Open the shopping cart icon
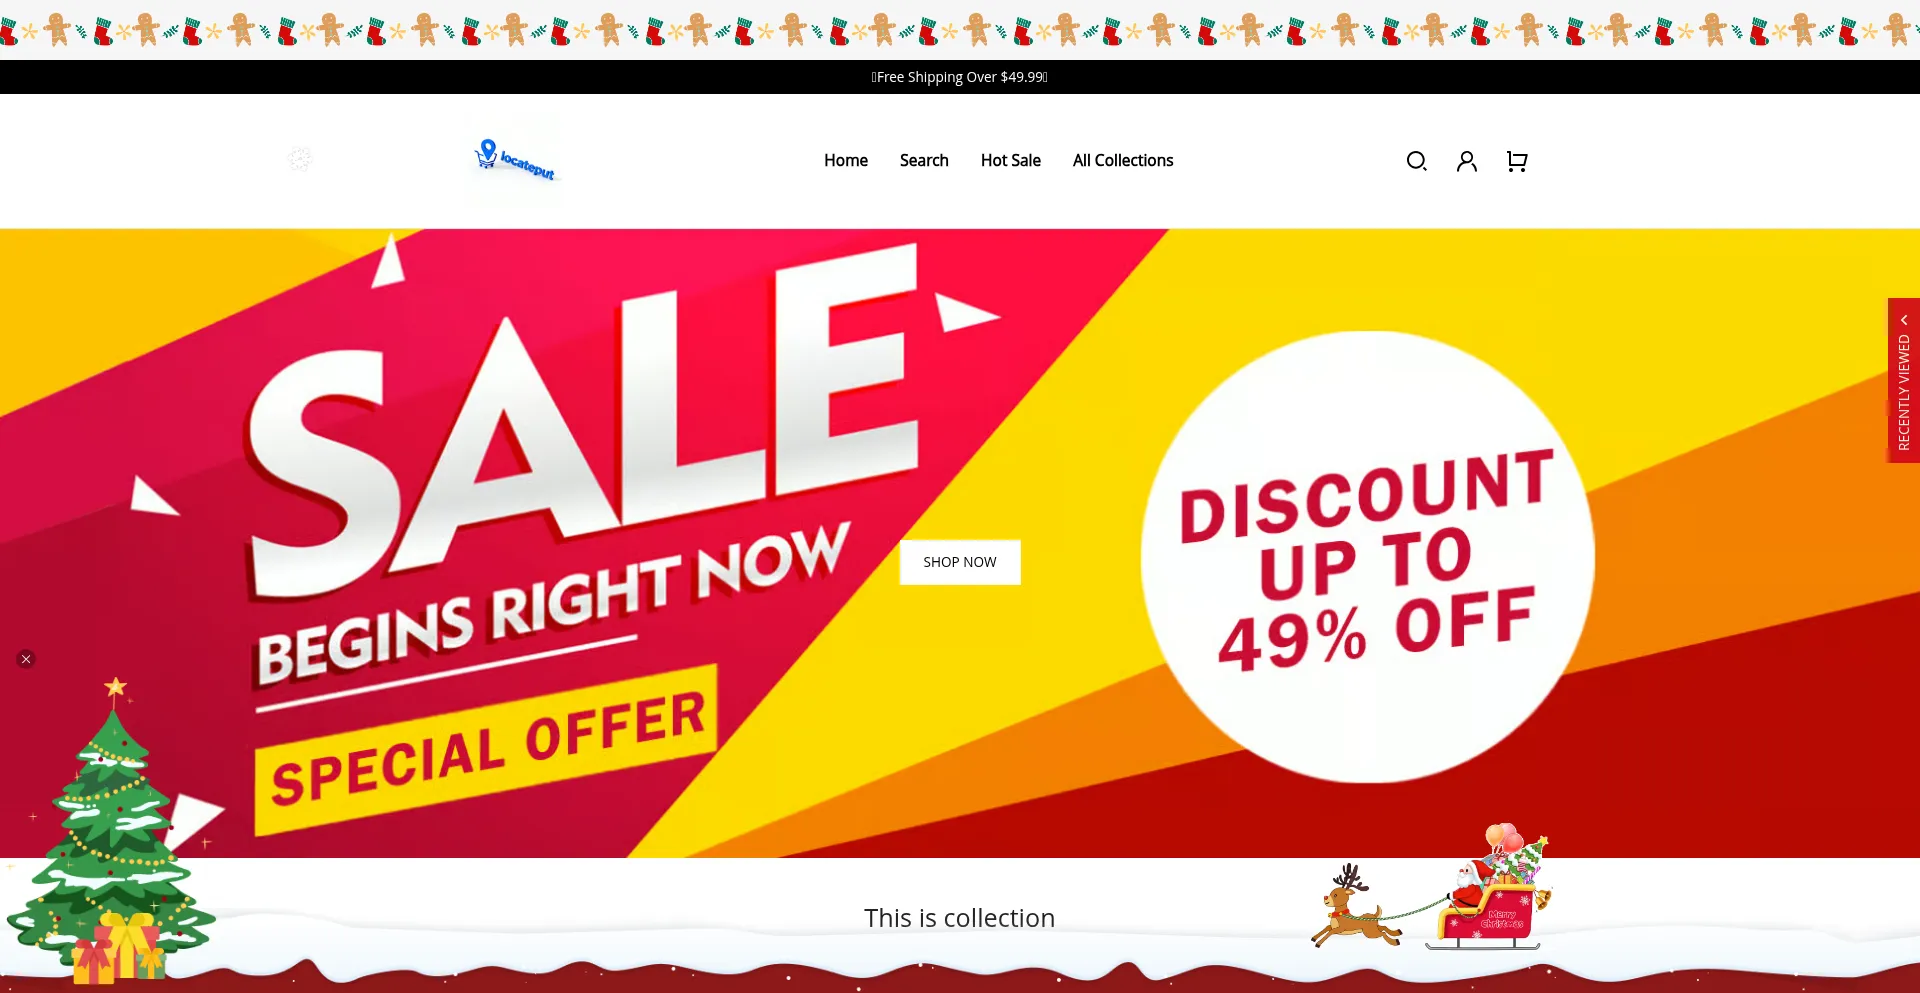Image resolution: width=1920 pixels, height=993 pixels. pos(1517,161)
